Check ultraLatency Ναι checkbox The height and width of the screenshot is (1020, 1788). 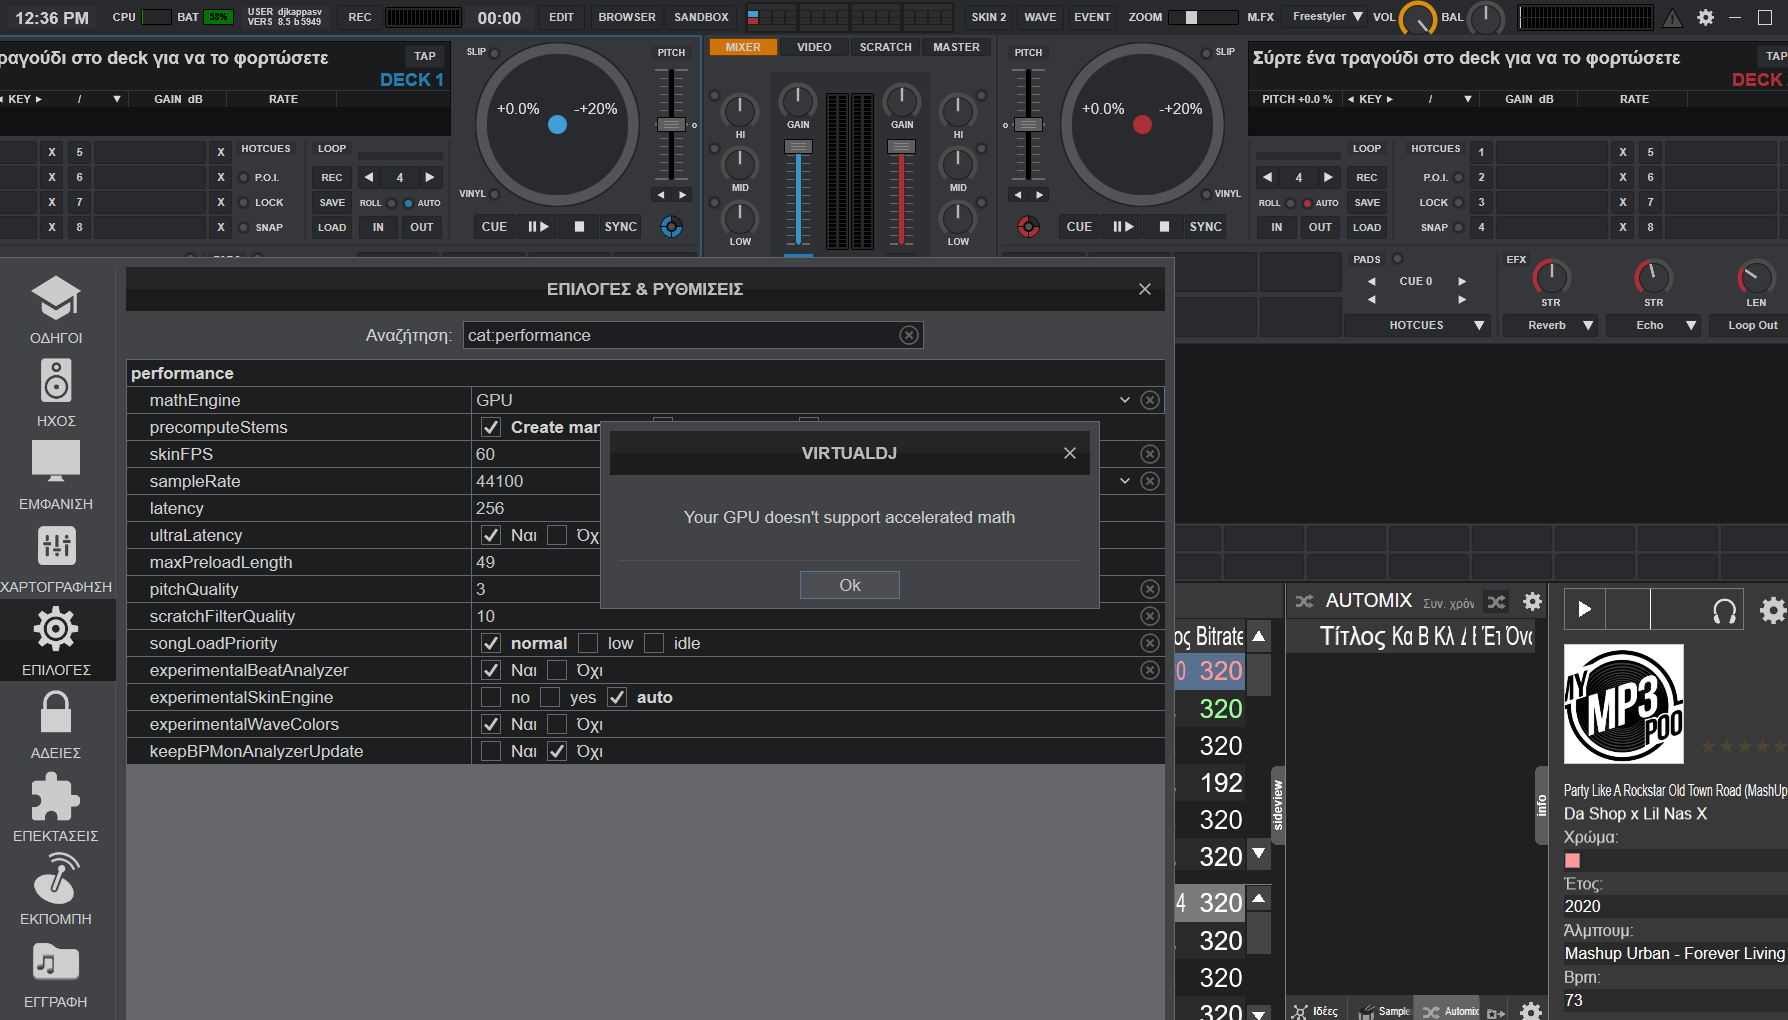pos(491,535)
